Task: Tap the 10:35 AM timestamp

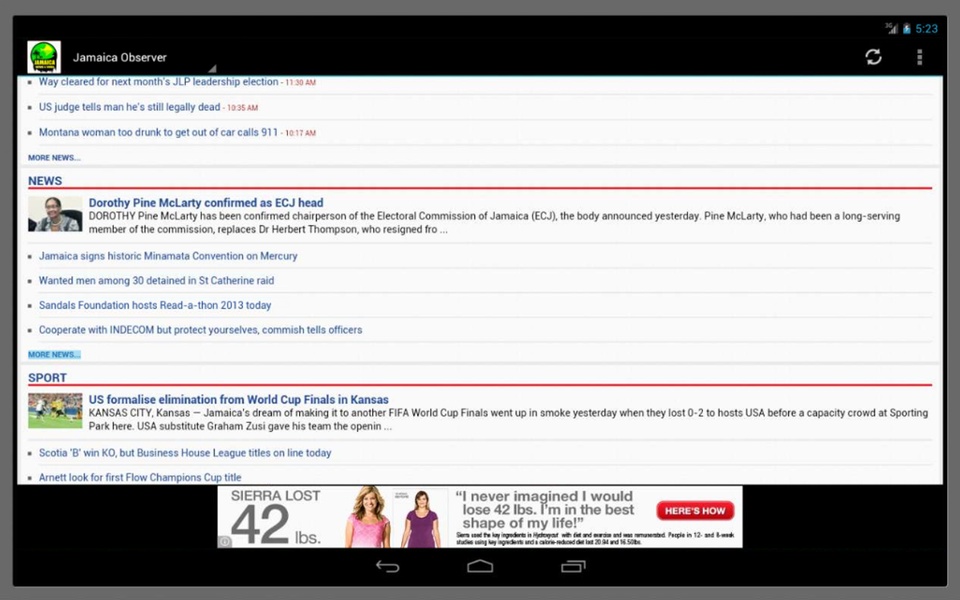Action: [x=242, y=108]
